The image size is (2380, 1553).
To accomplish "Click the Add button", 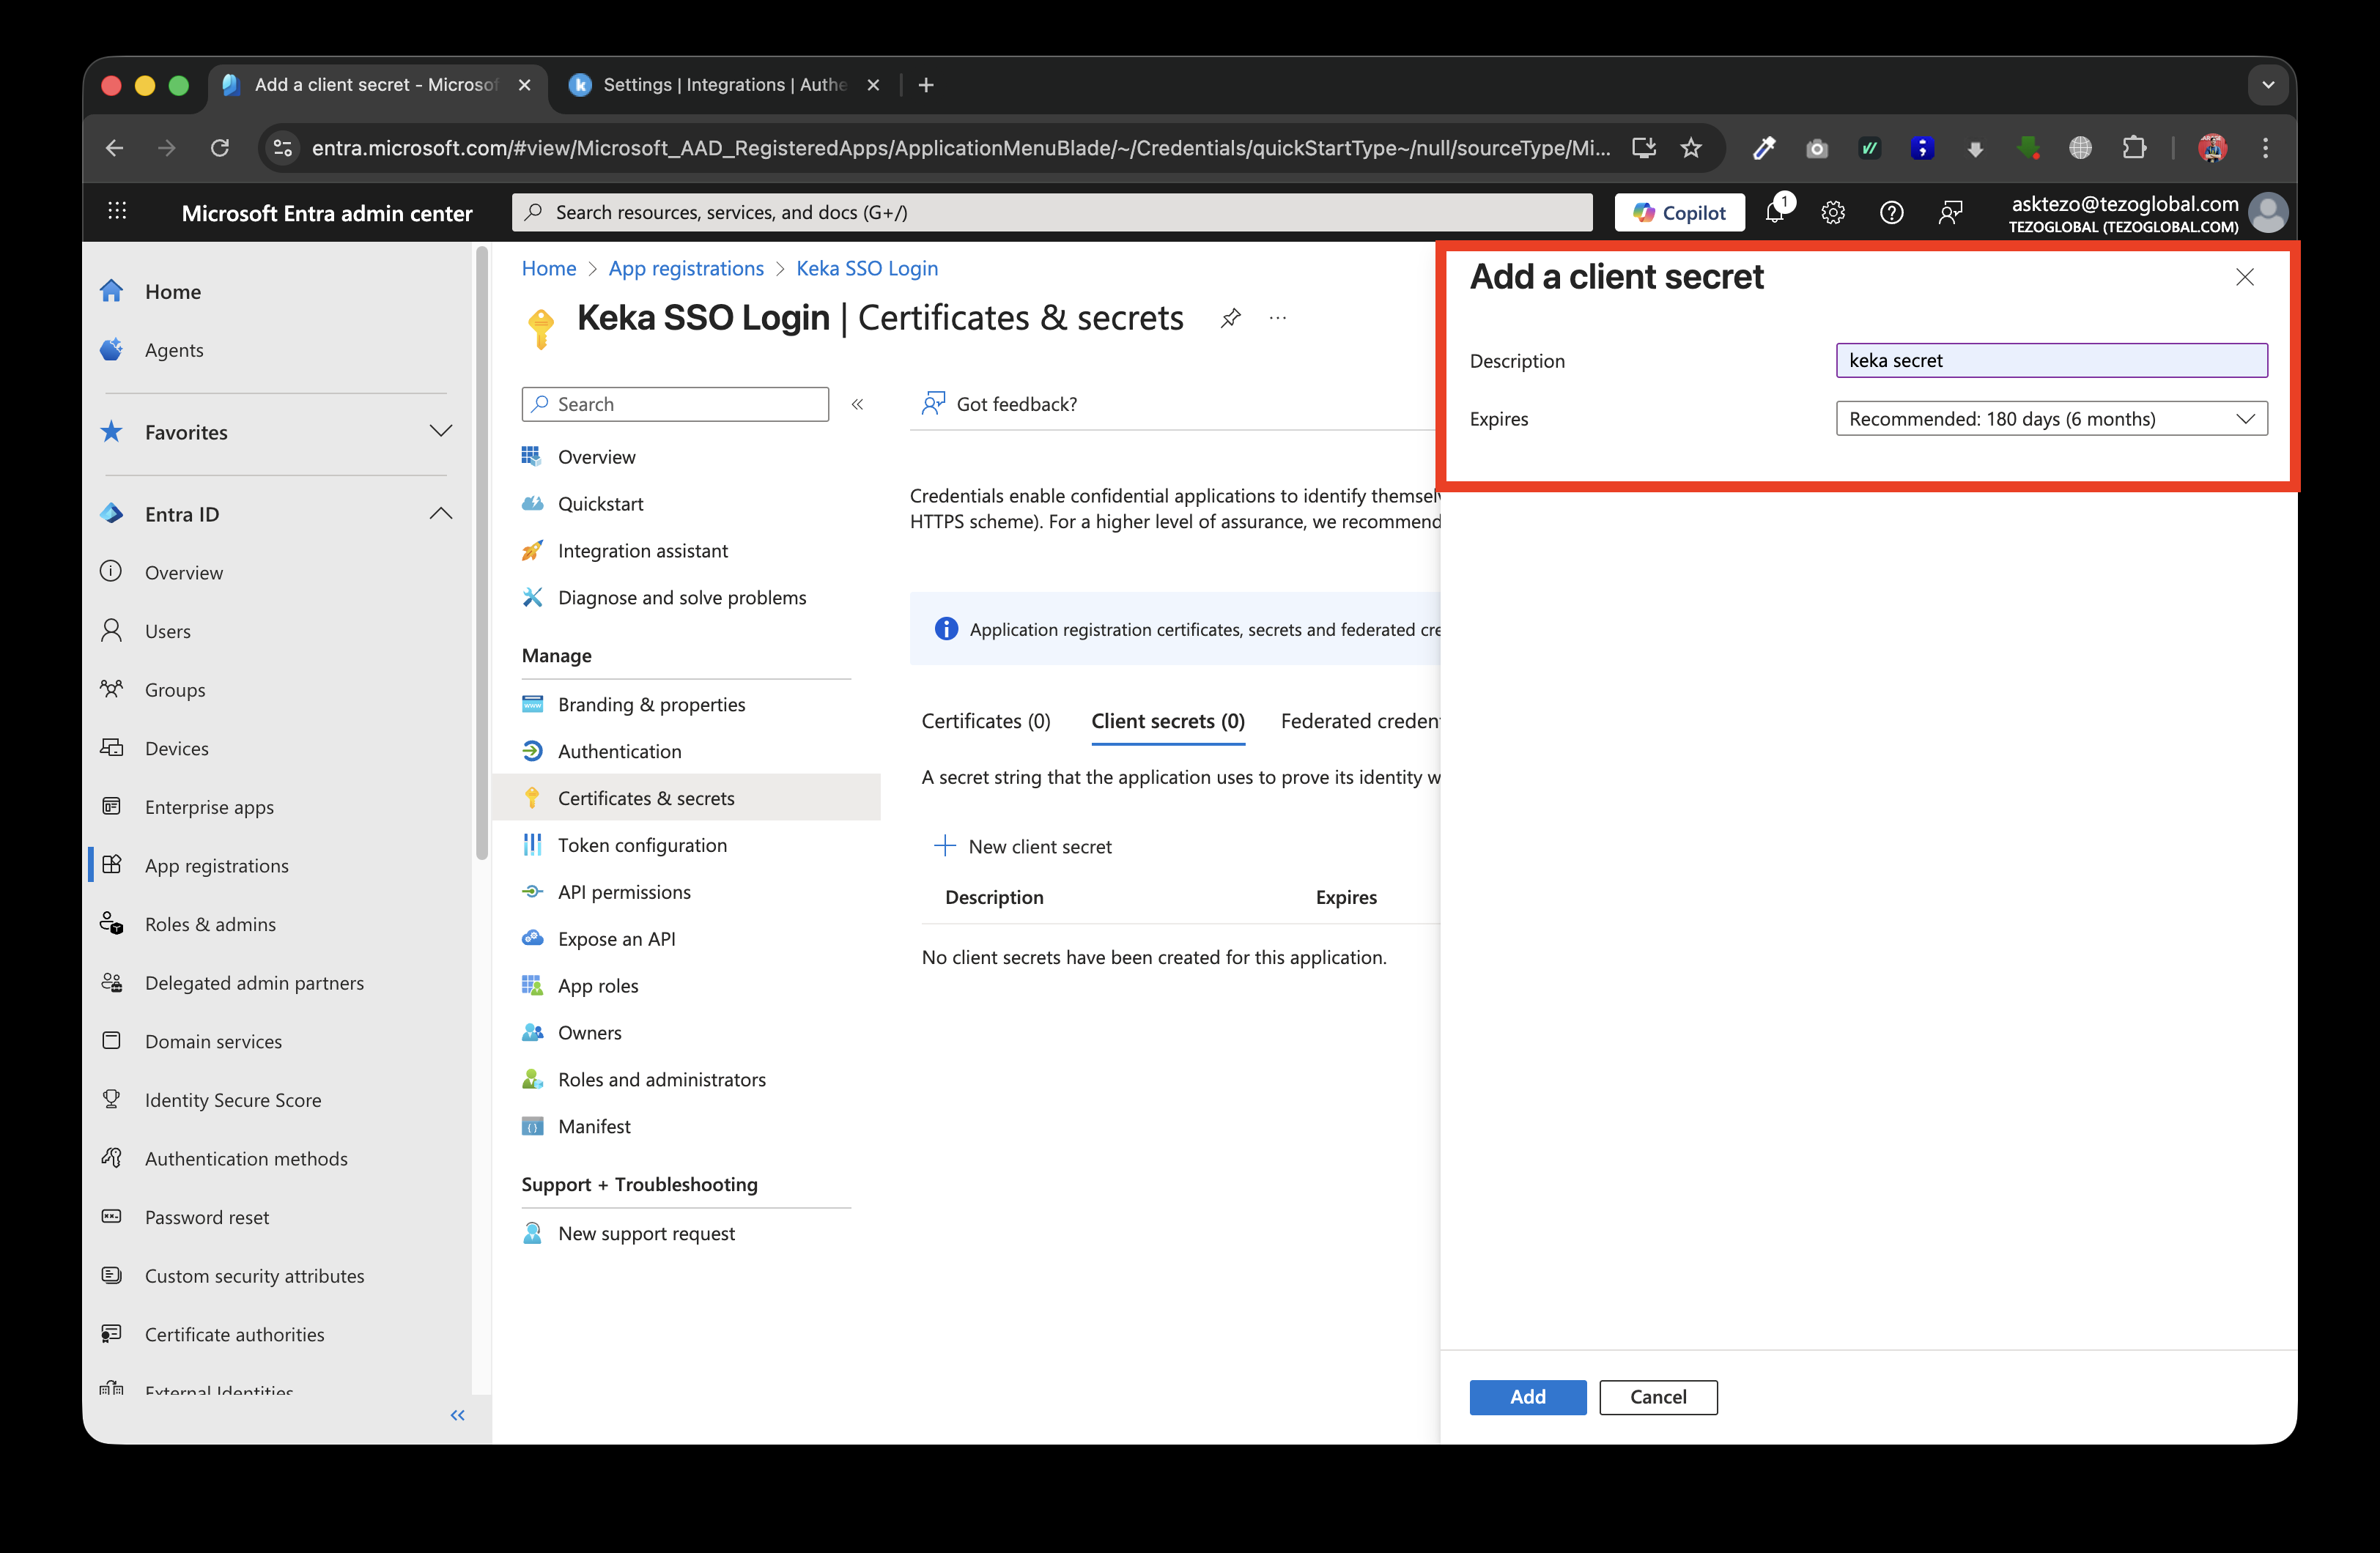I will (x=1527, y=1397).
